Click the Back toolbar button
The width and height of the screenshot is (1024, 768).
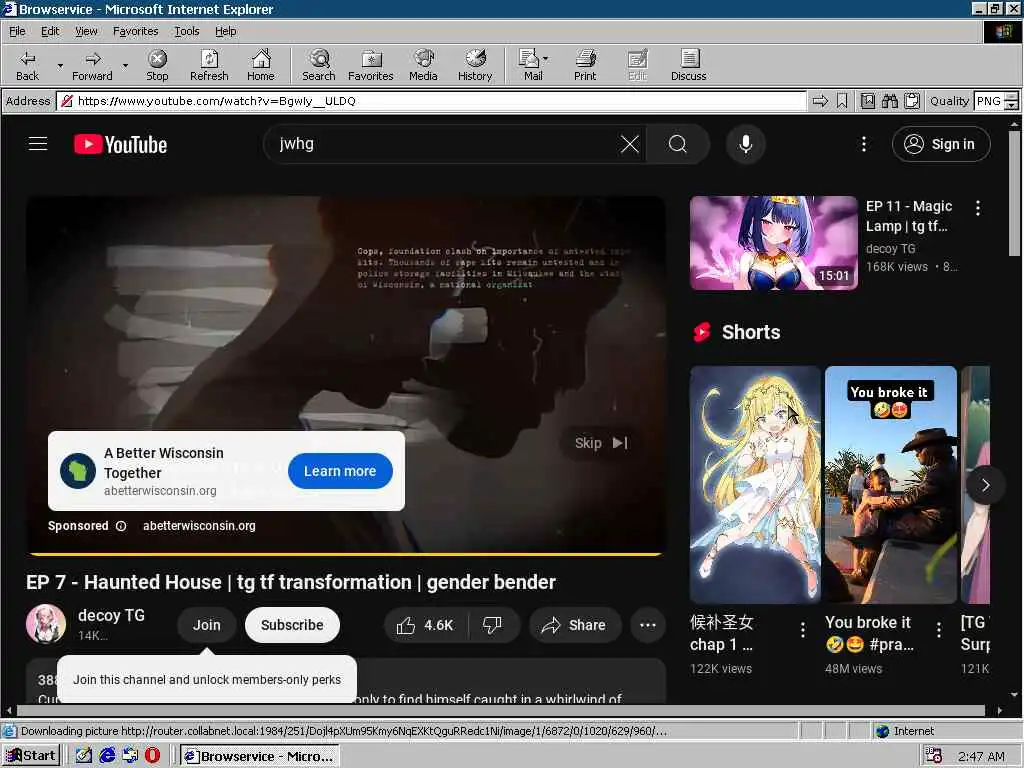click(x=27, y=65)
